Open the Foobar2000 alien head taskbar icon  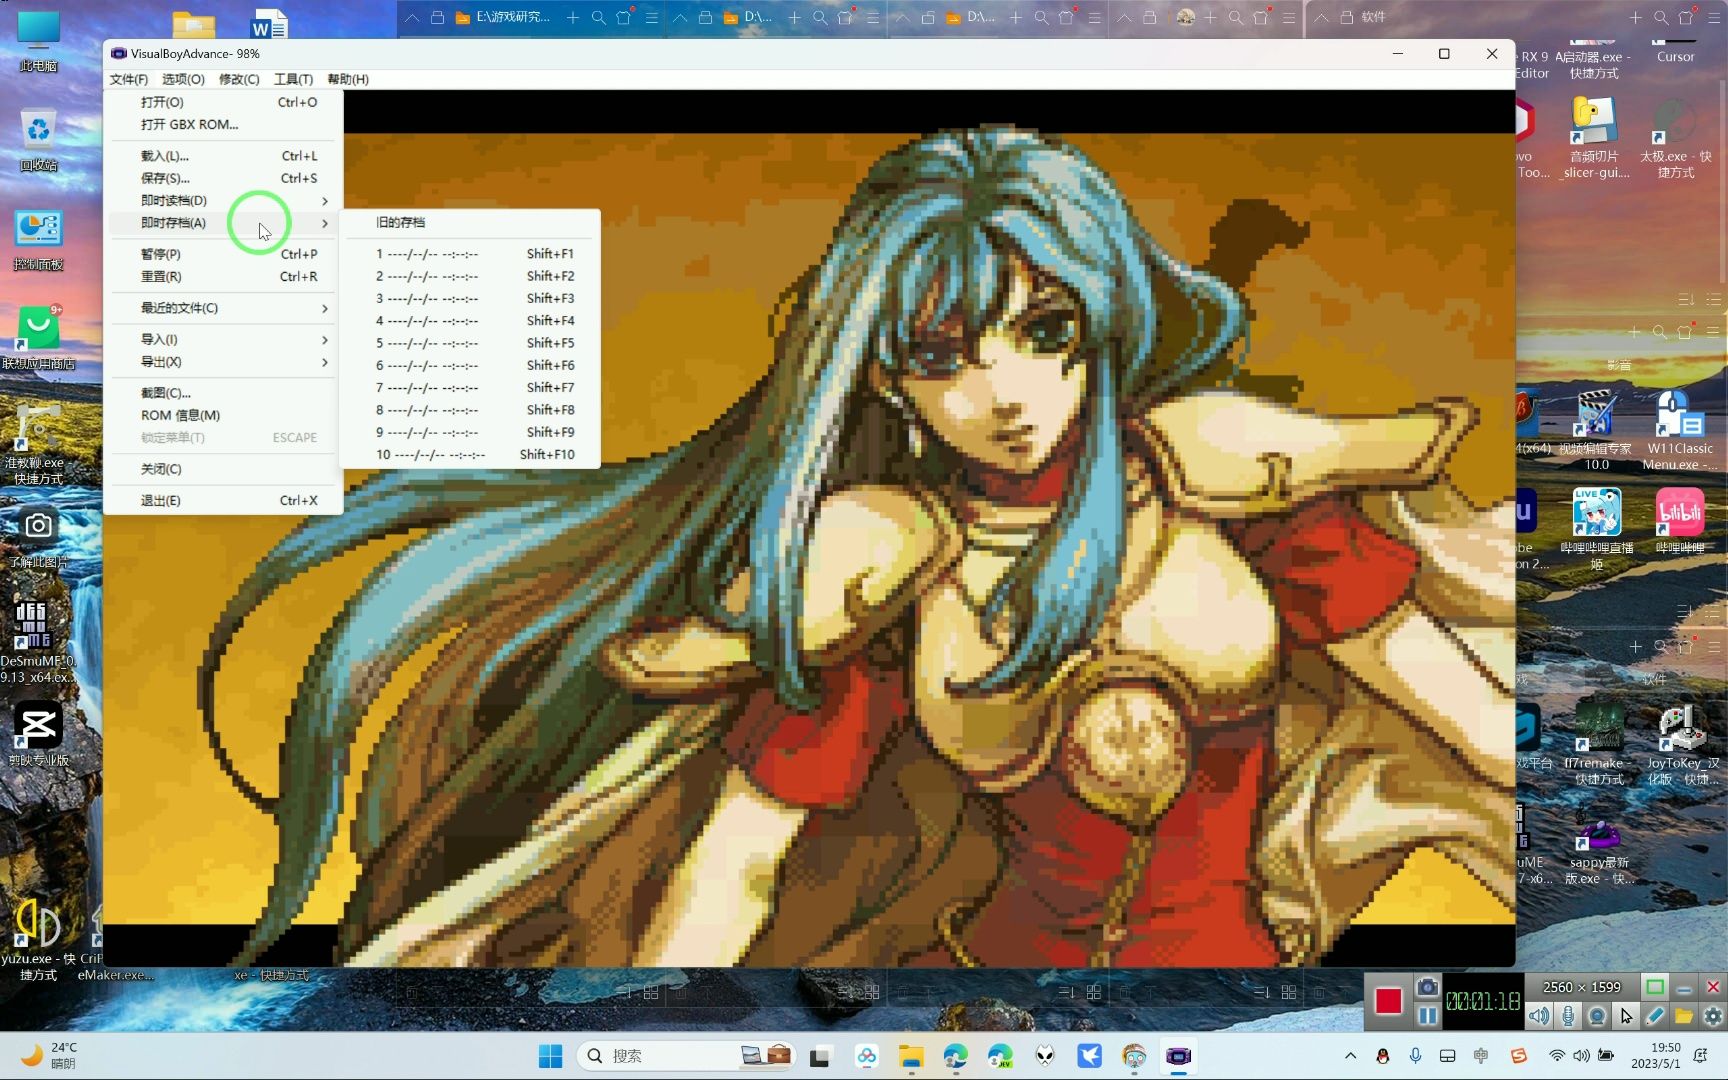[1045, 1056]
